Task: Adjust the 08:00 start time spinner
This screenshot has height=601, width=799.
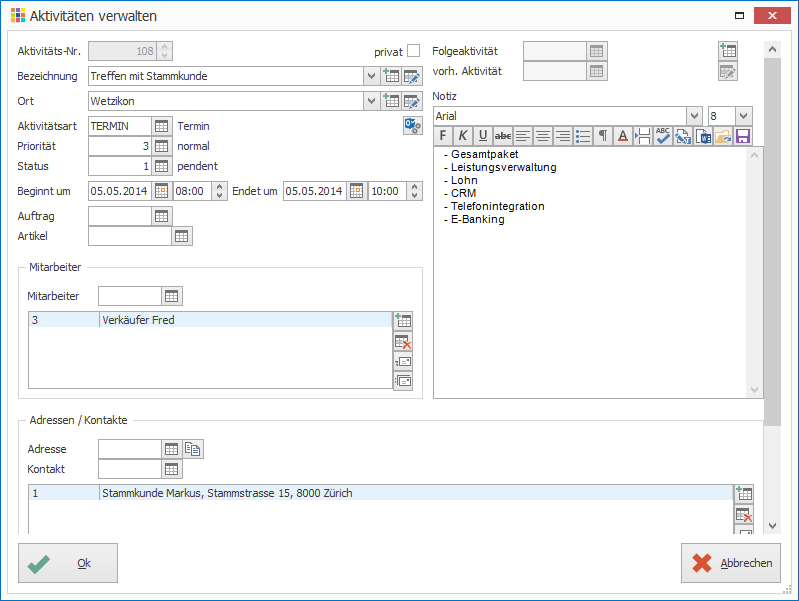Action: 220,191
